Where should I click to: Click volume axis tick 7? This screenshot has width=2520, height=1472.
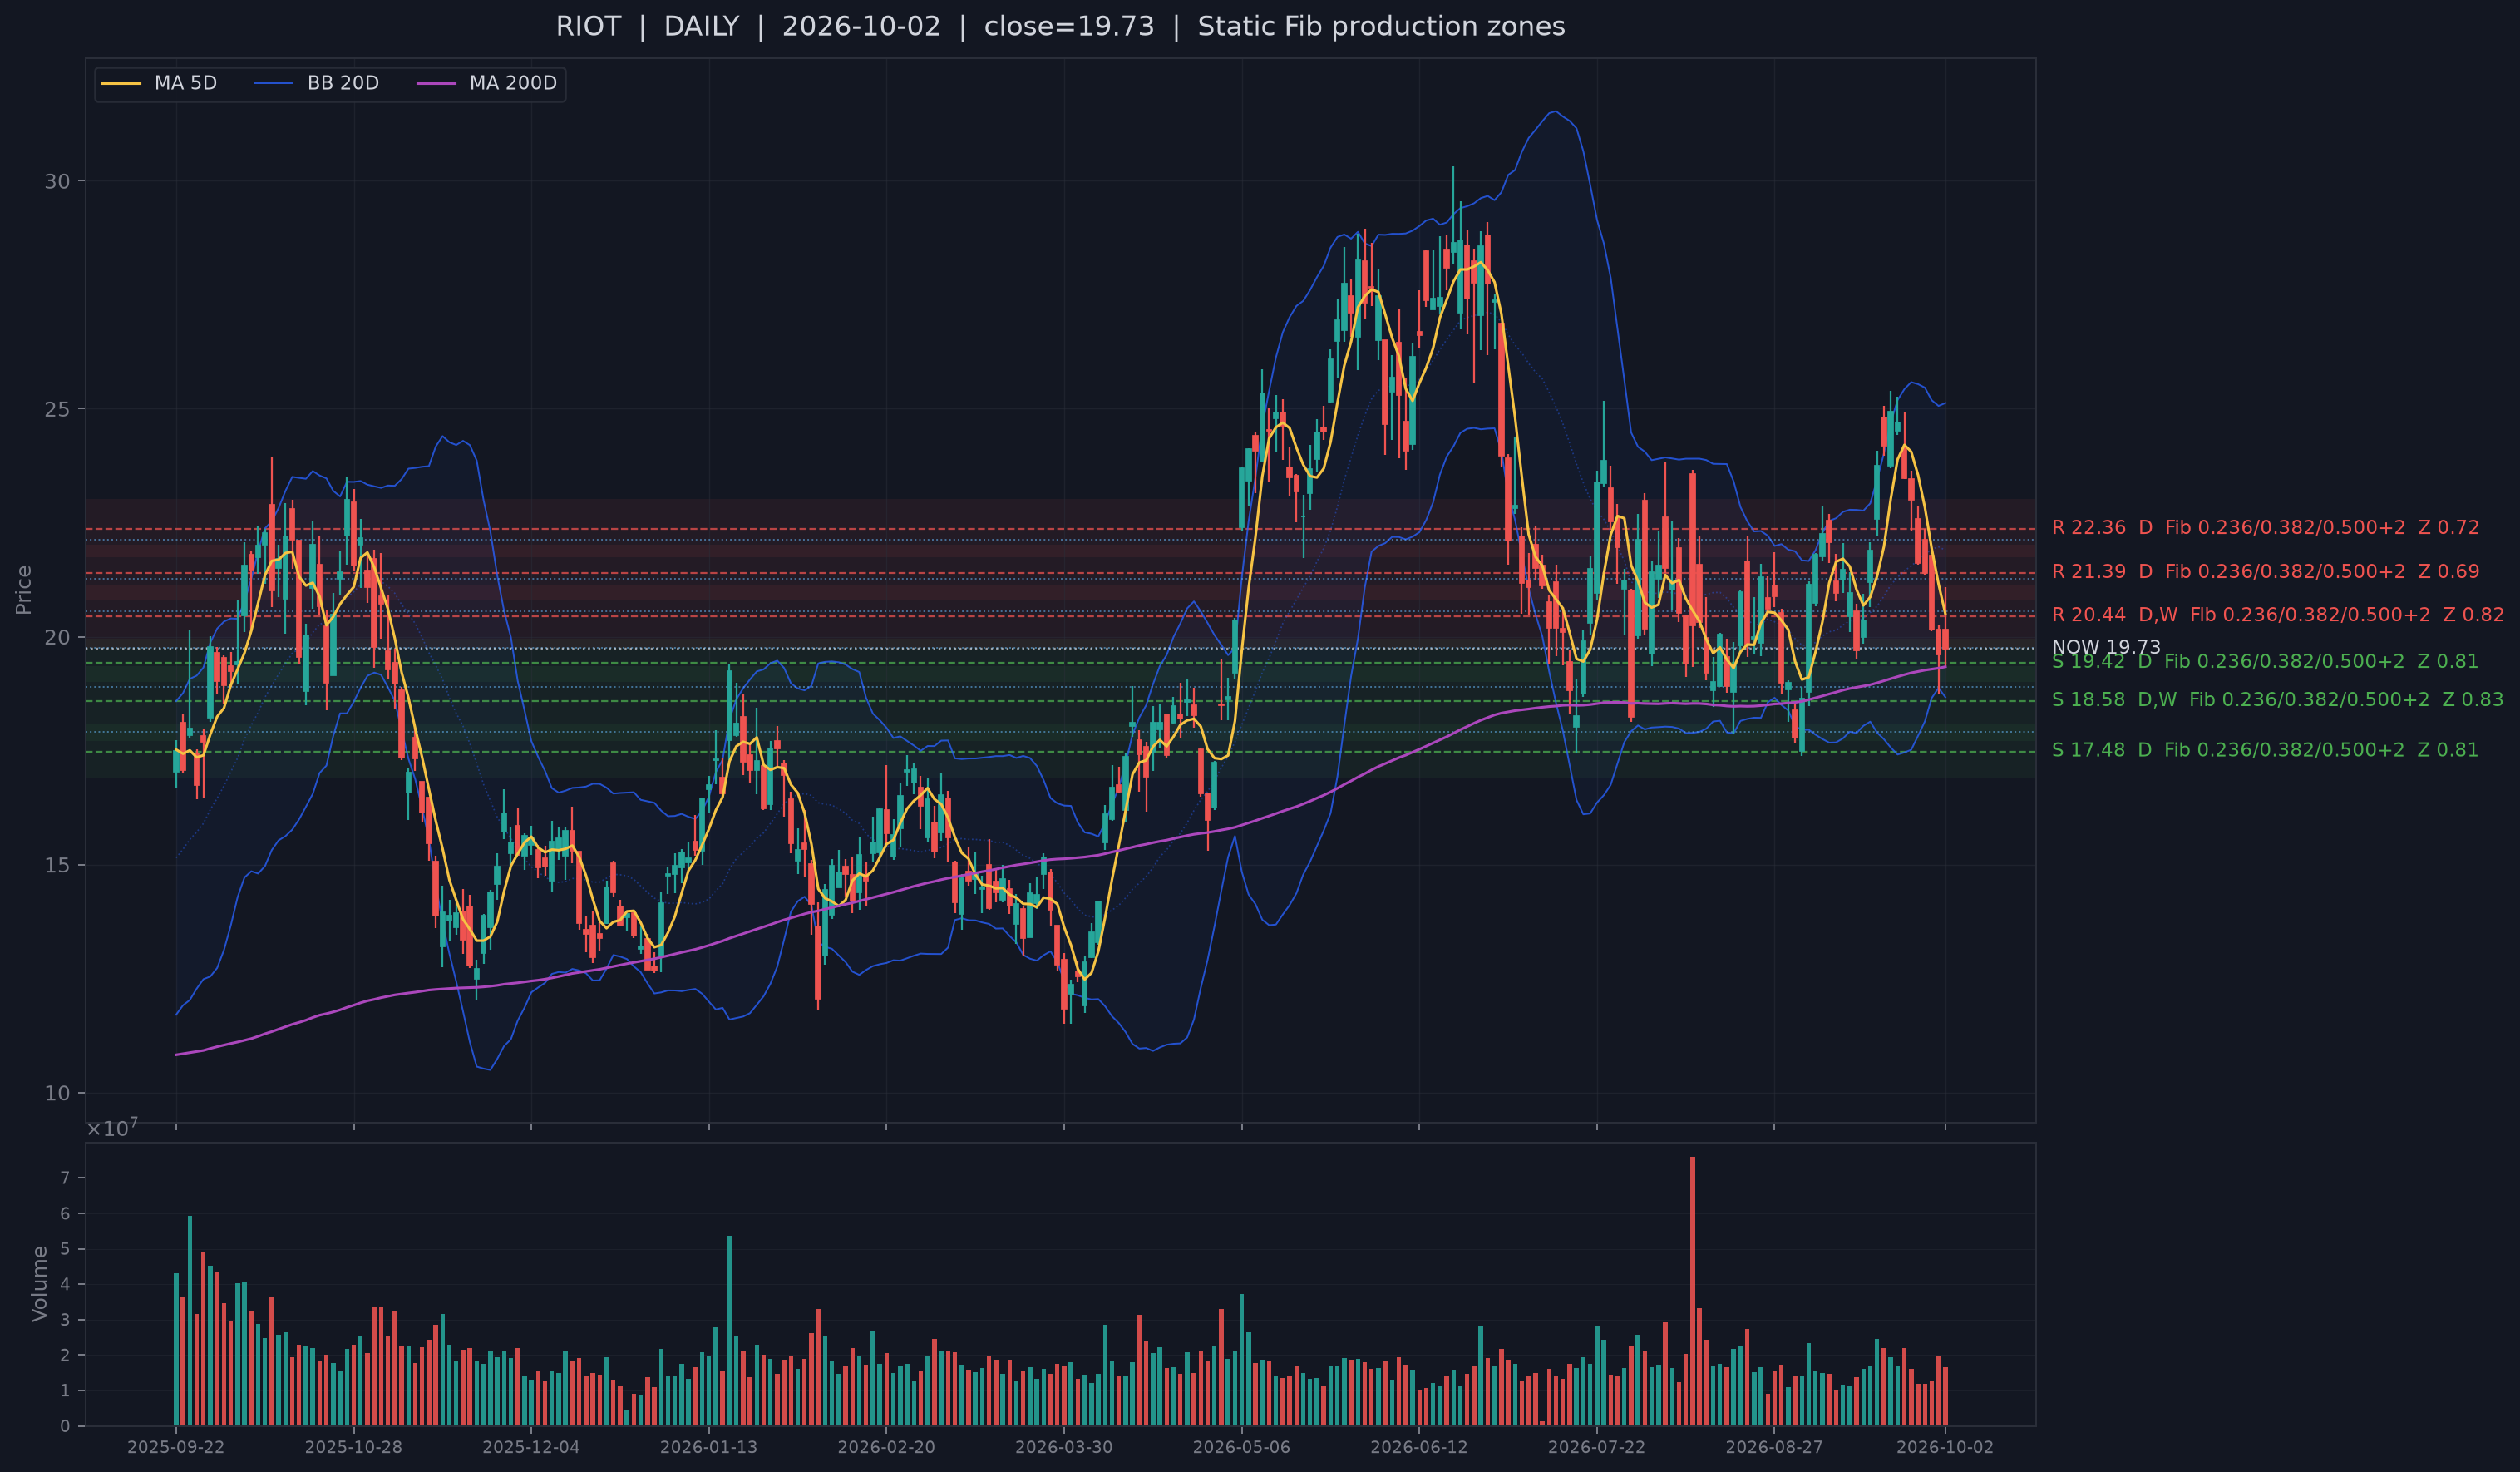[x=65, y=1178]
